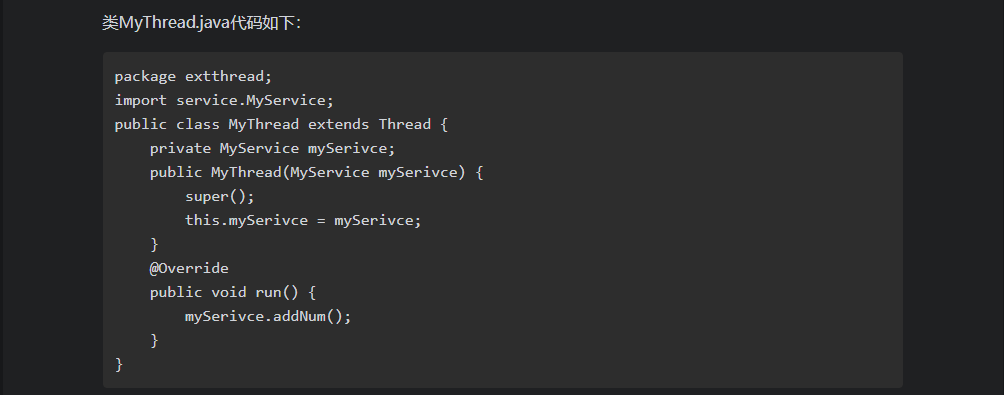Click the 'package' keyword in code
The height and width of the screenshot is (395, 1004).
[145, 76]
